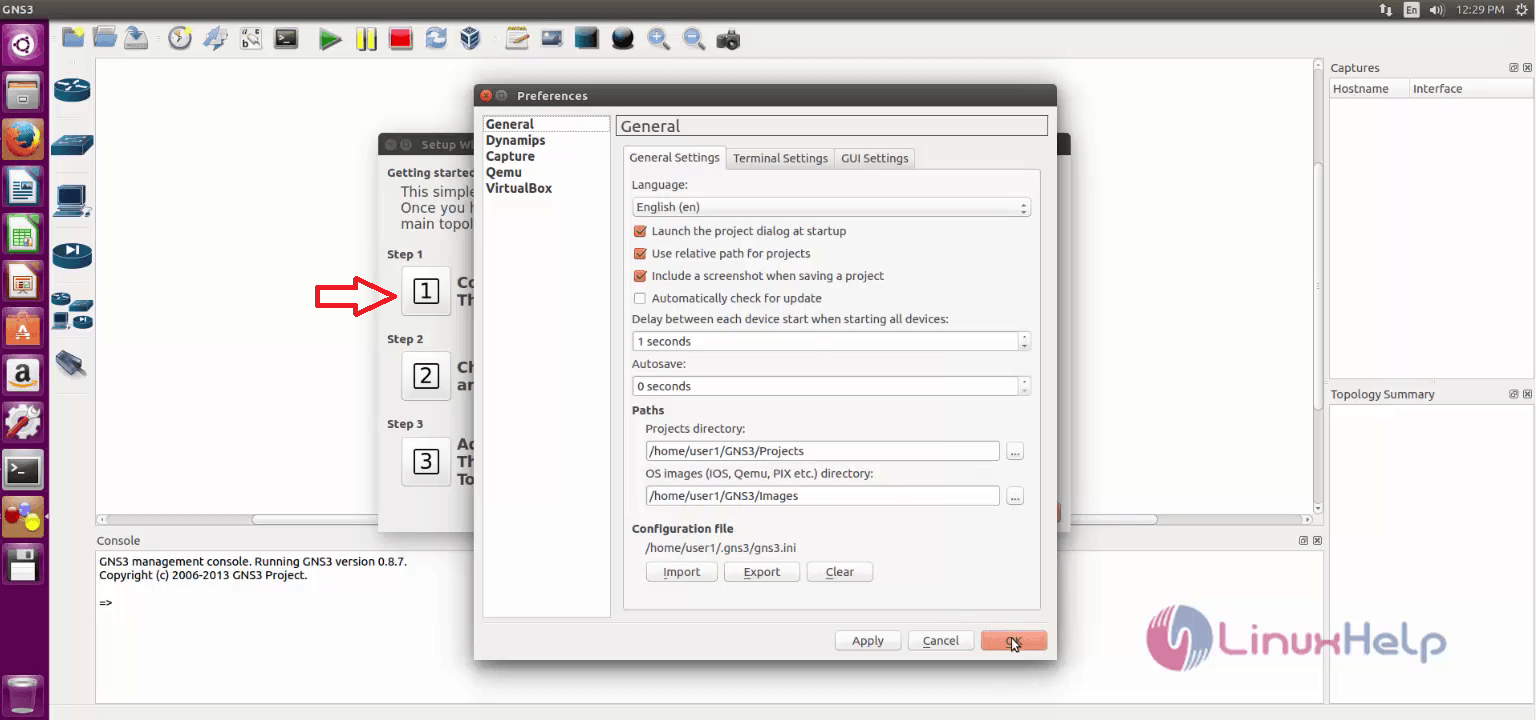Open the Terminal from the Ubuntu launcher
This screenshot has width=1536, height=720.
click(x=24, y=469)
